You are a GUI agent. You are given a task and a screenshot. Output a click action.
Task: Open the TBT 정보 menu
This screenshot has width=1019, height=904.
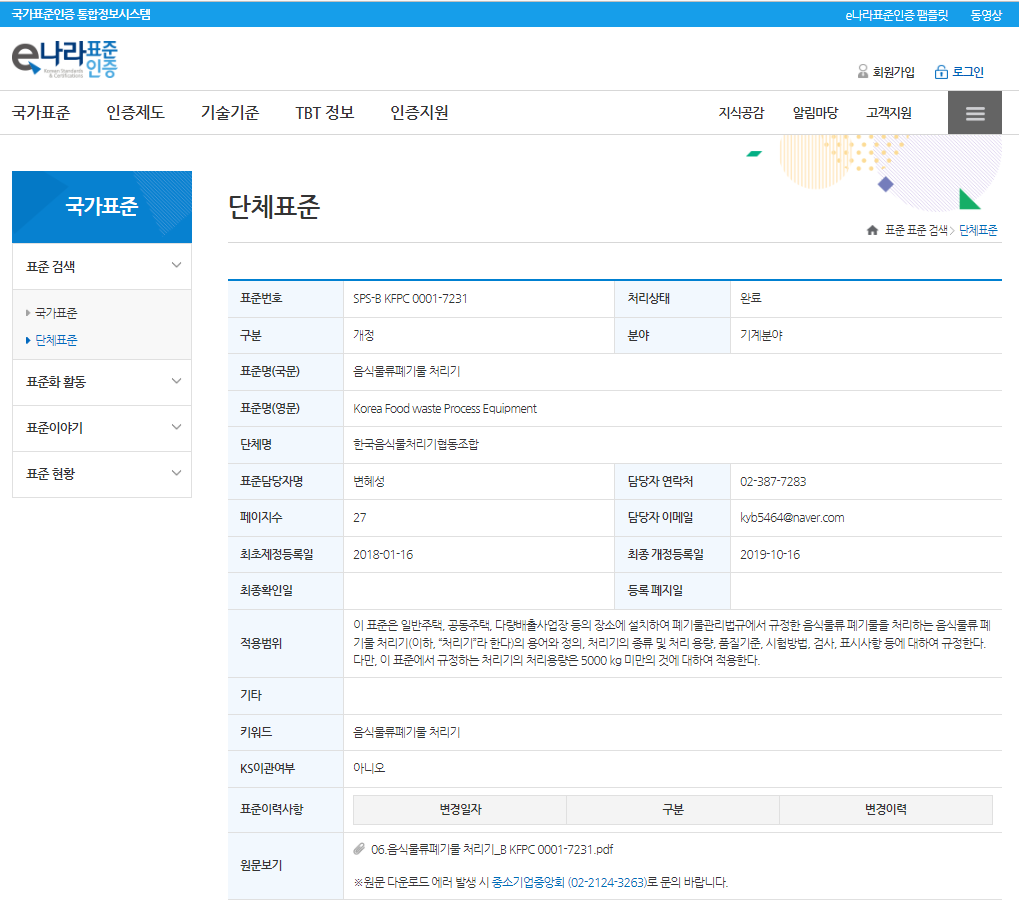[324, 113]
